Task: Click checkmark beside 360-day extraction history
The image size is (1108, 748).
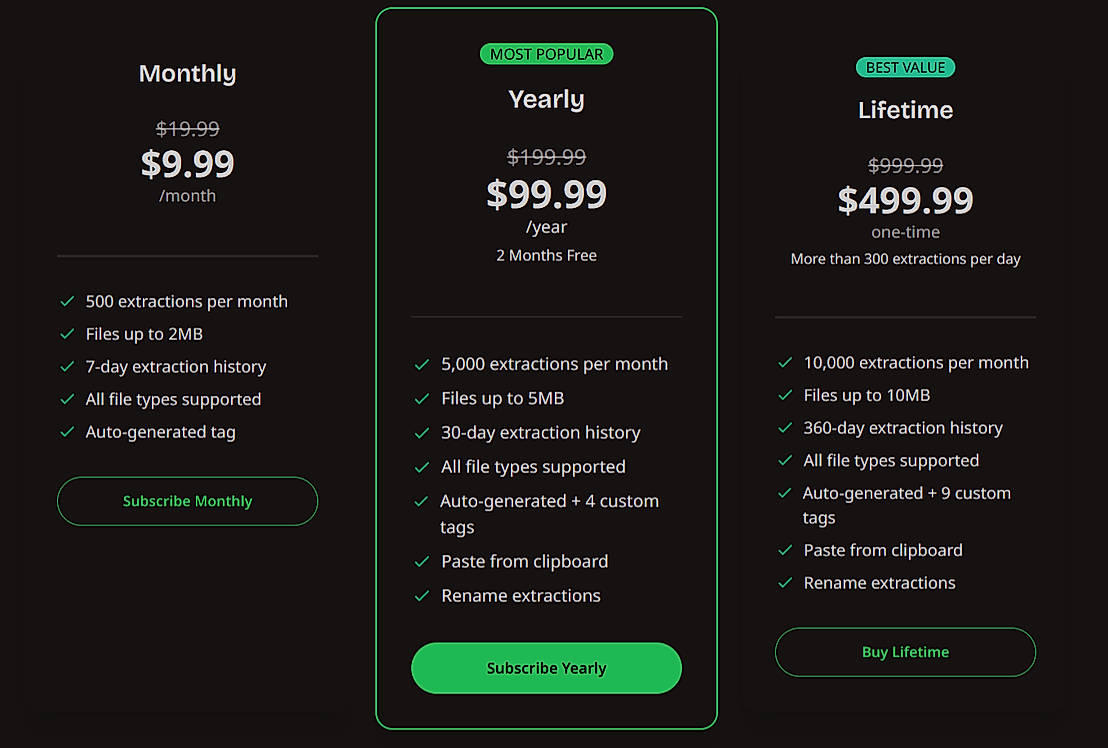Action: point(785,428)
